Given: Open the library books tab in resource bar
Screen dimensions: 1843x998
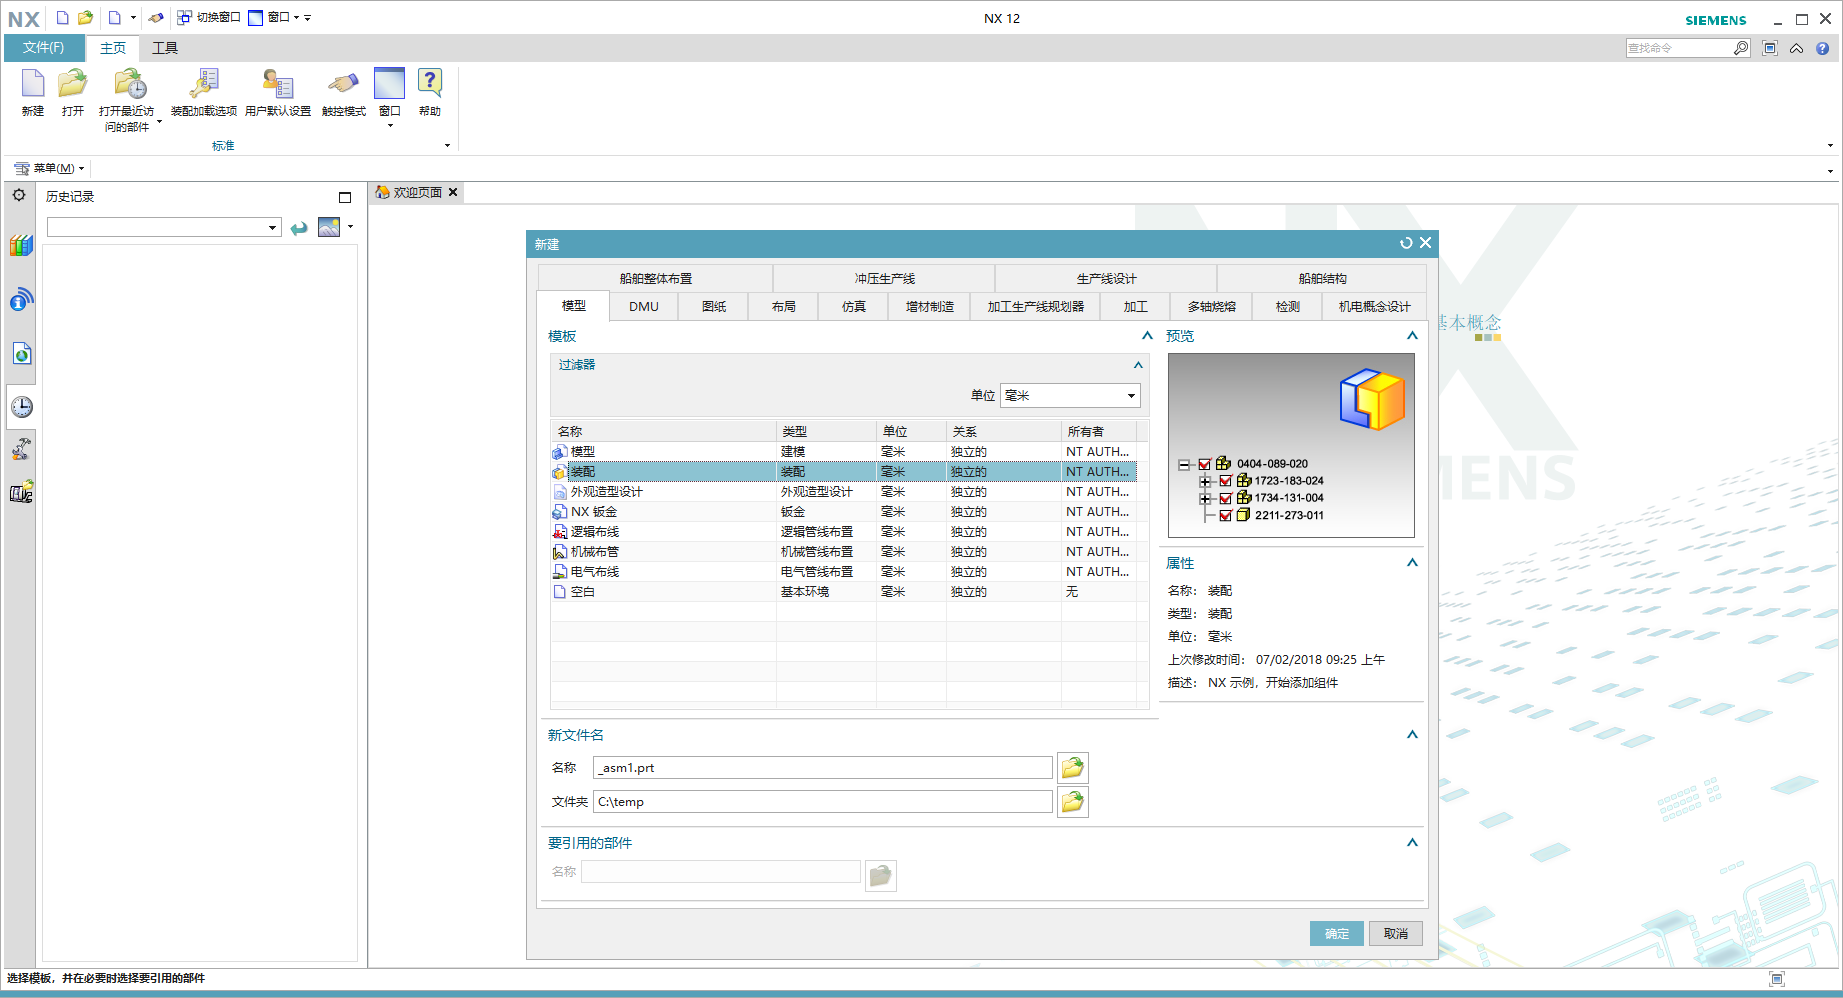Looking at the screenshot, I should pyautogui.click(x=21, y=245).
